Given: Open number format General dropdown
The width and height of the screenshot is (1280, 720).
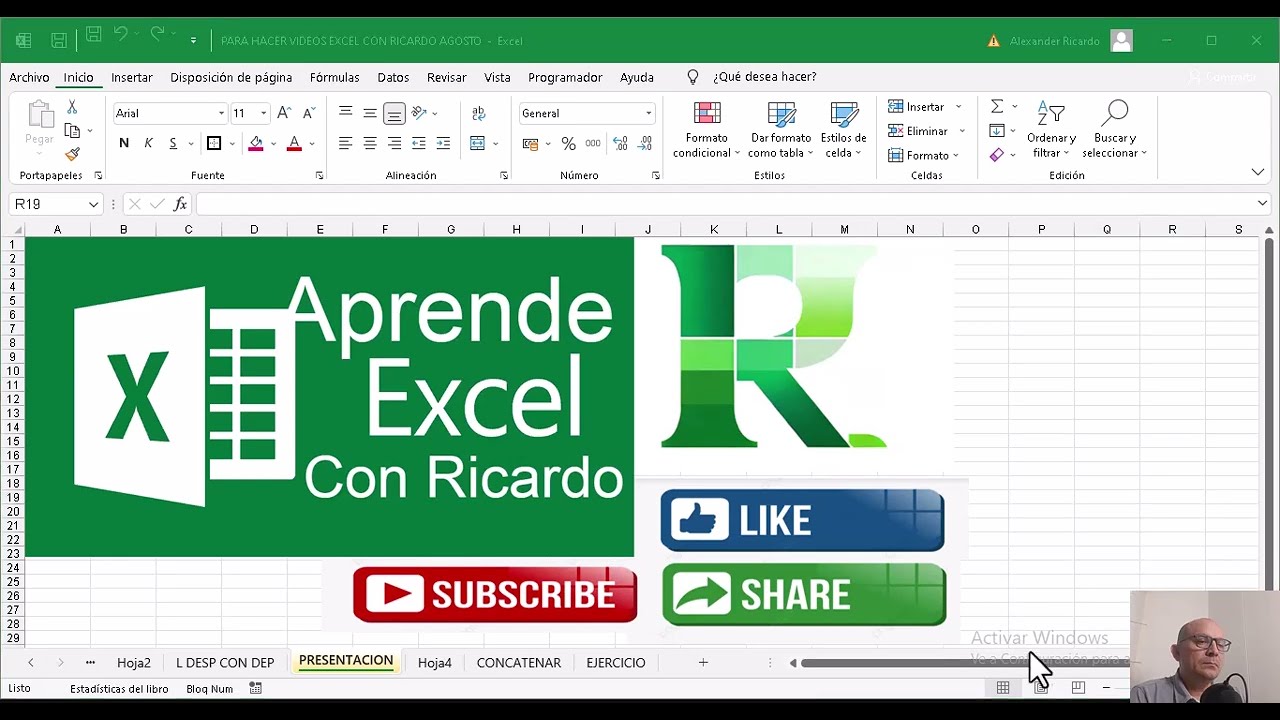Looking at the screenshot, I should pyautogui.click(x=648, y=113).
